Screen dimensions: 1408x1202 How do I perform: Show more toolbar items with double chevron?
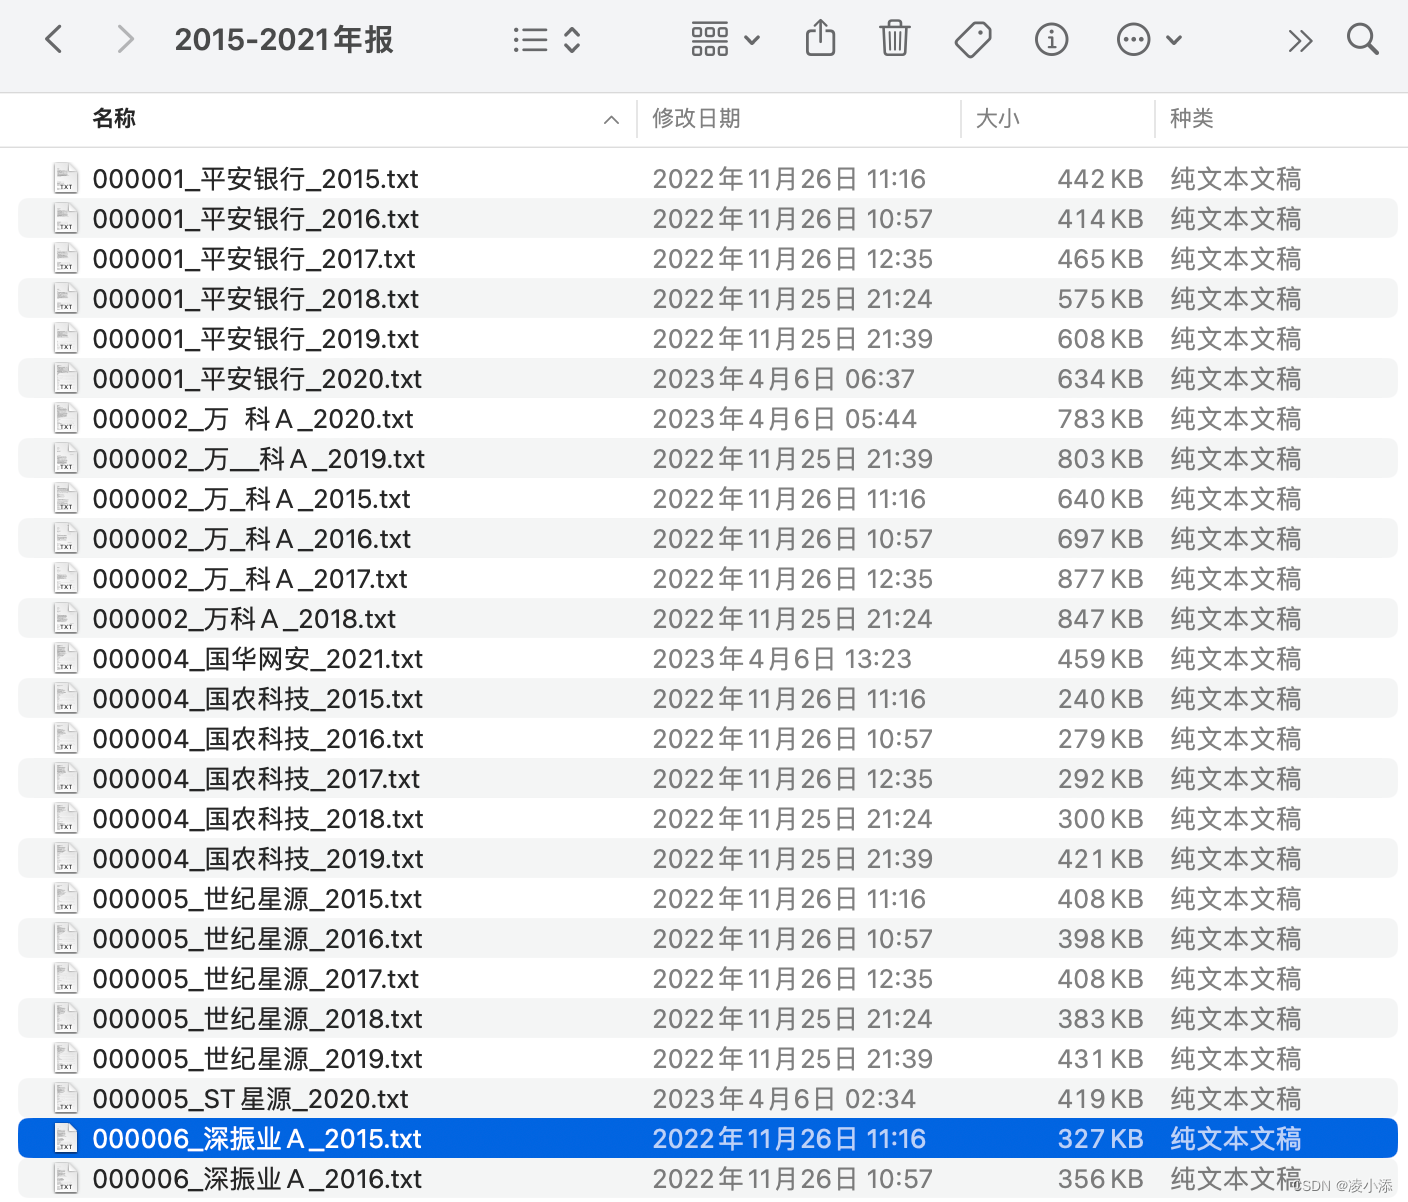point(1300,41)
